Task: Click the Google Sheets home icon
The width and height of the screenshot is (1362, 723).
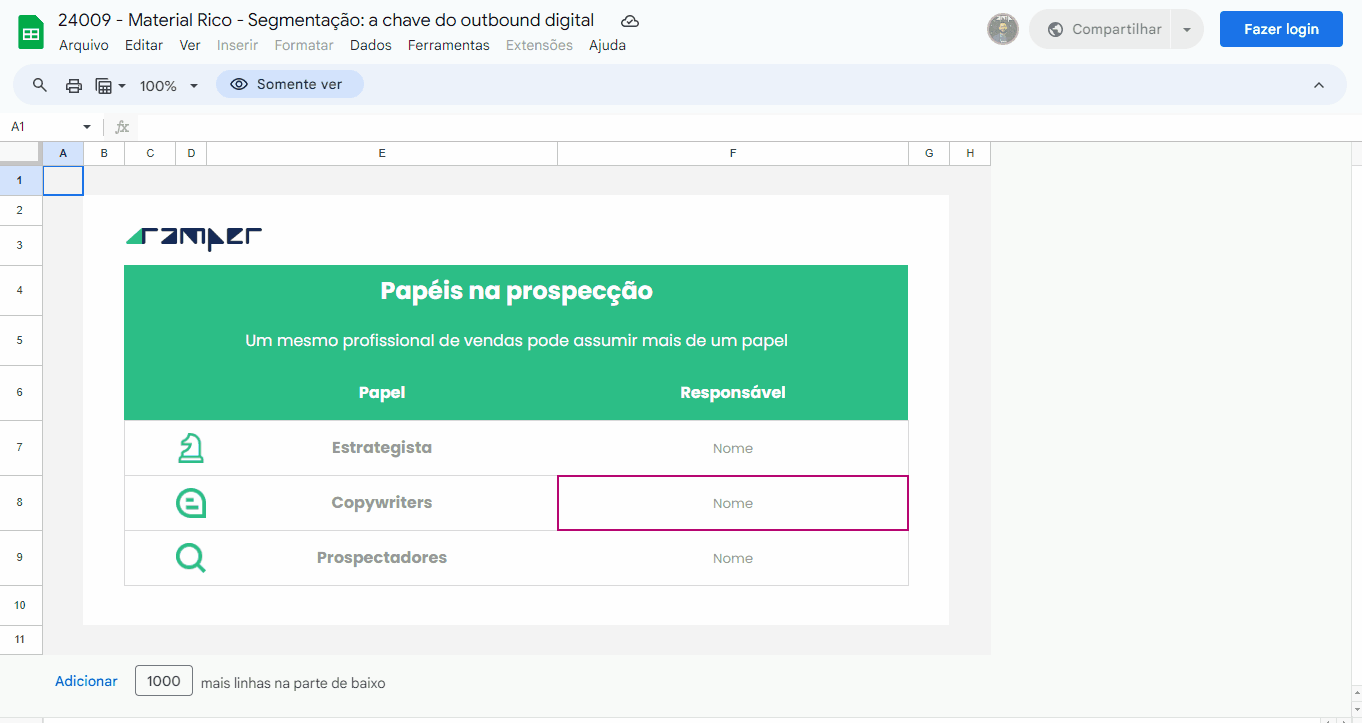Action: pos(31,32)
